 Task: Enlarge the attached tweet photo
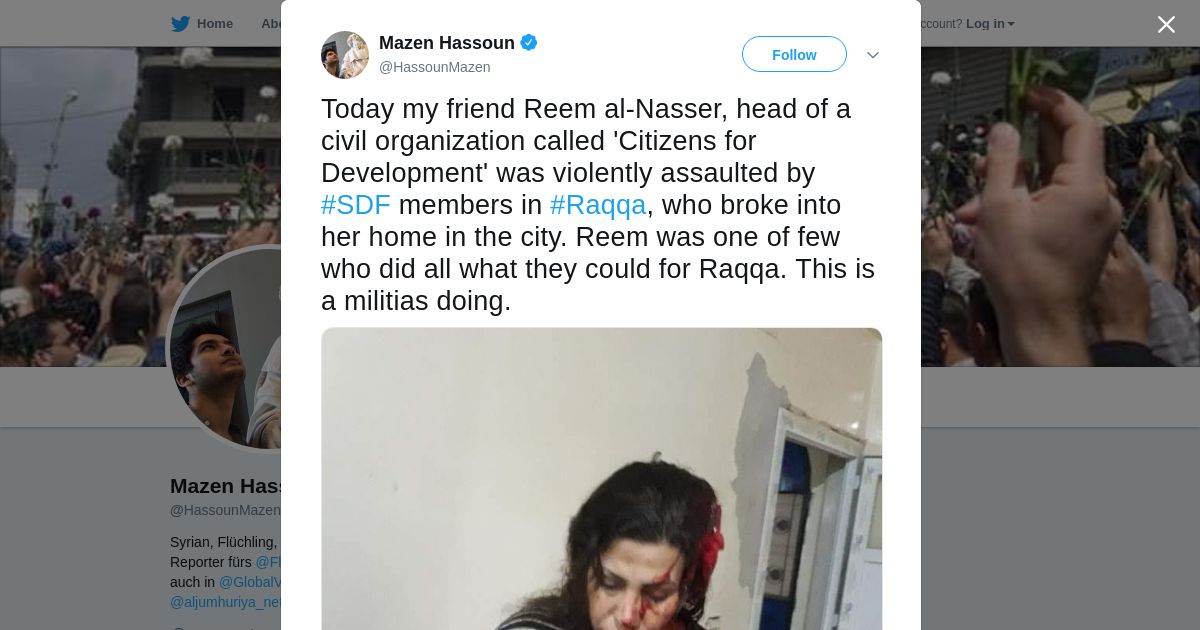click(601, 479)
